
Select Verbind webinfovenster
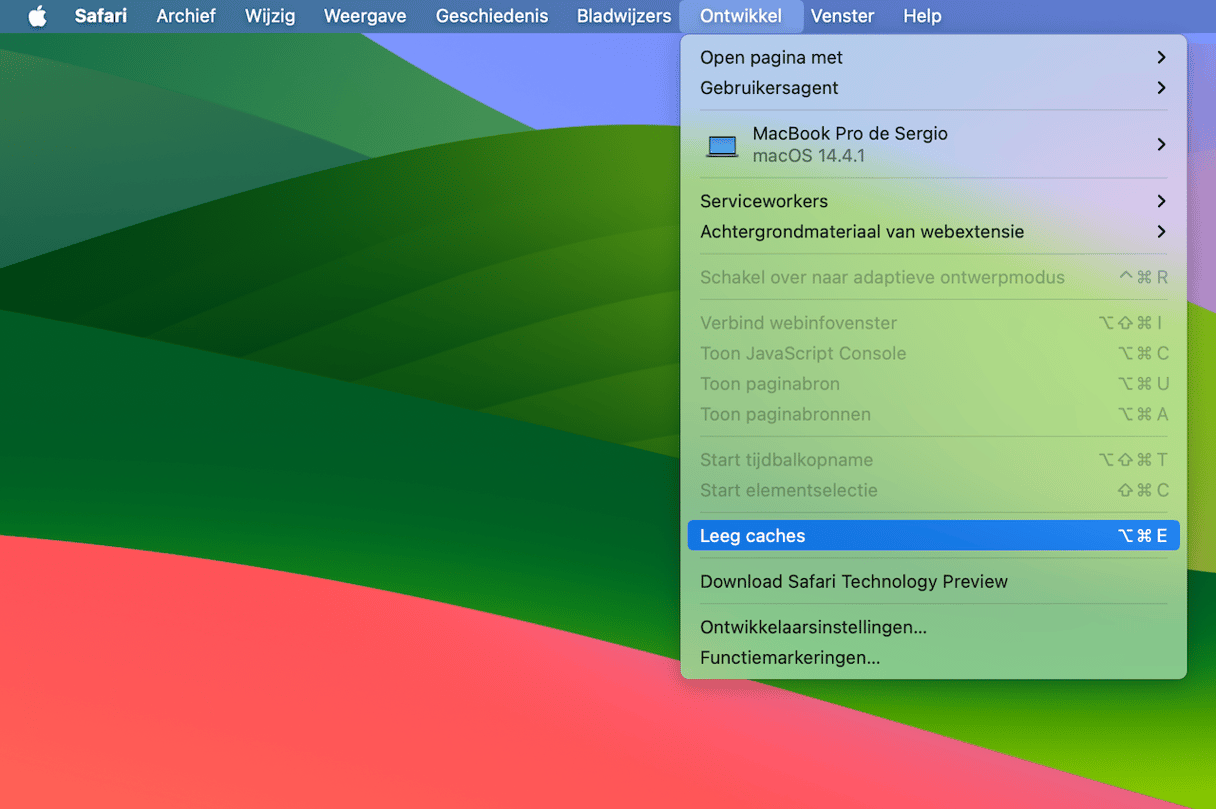[933, 323]
